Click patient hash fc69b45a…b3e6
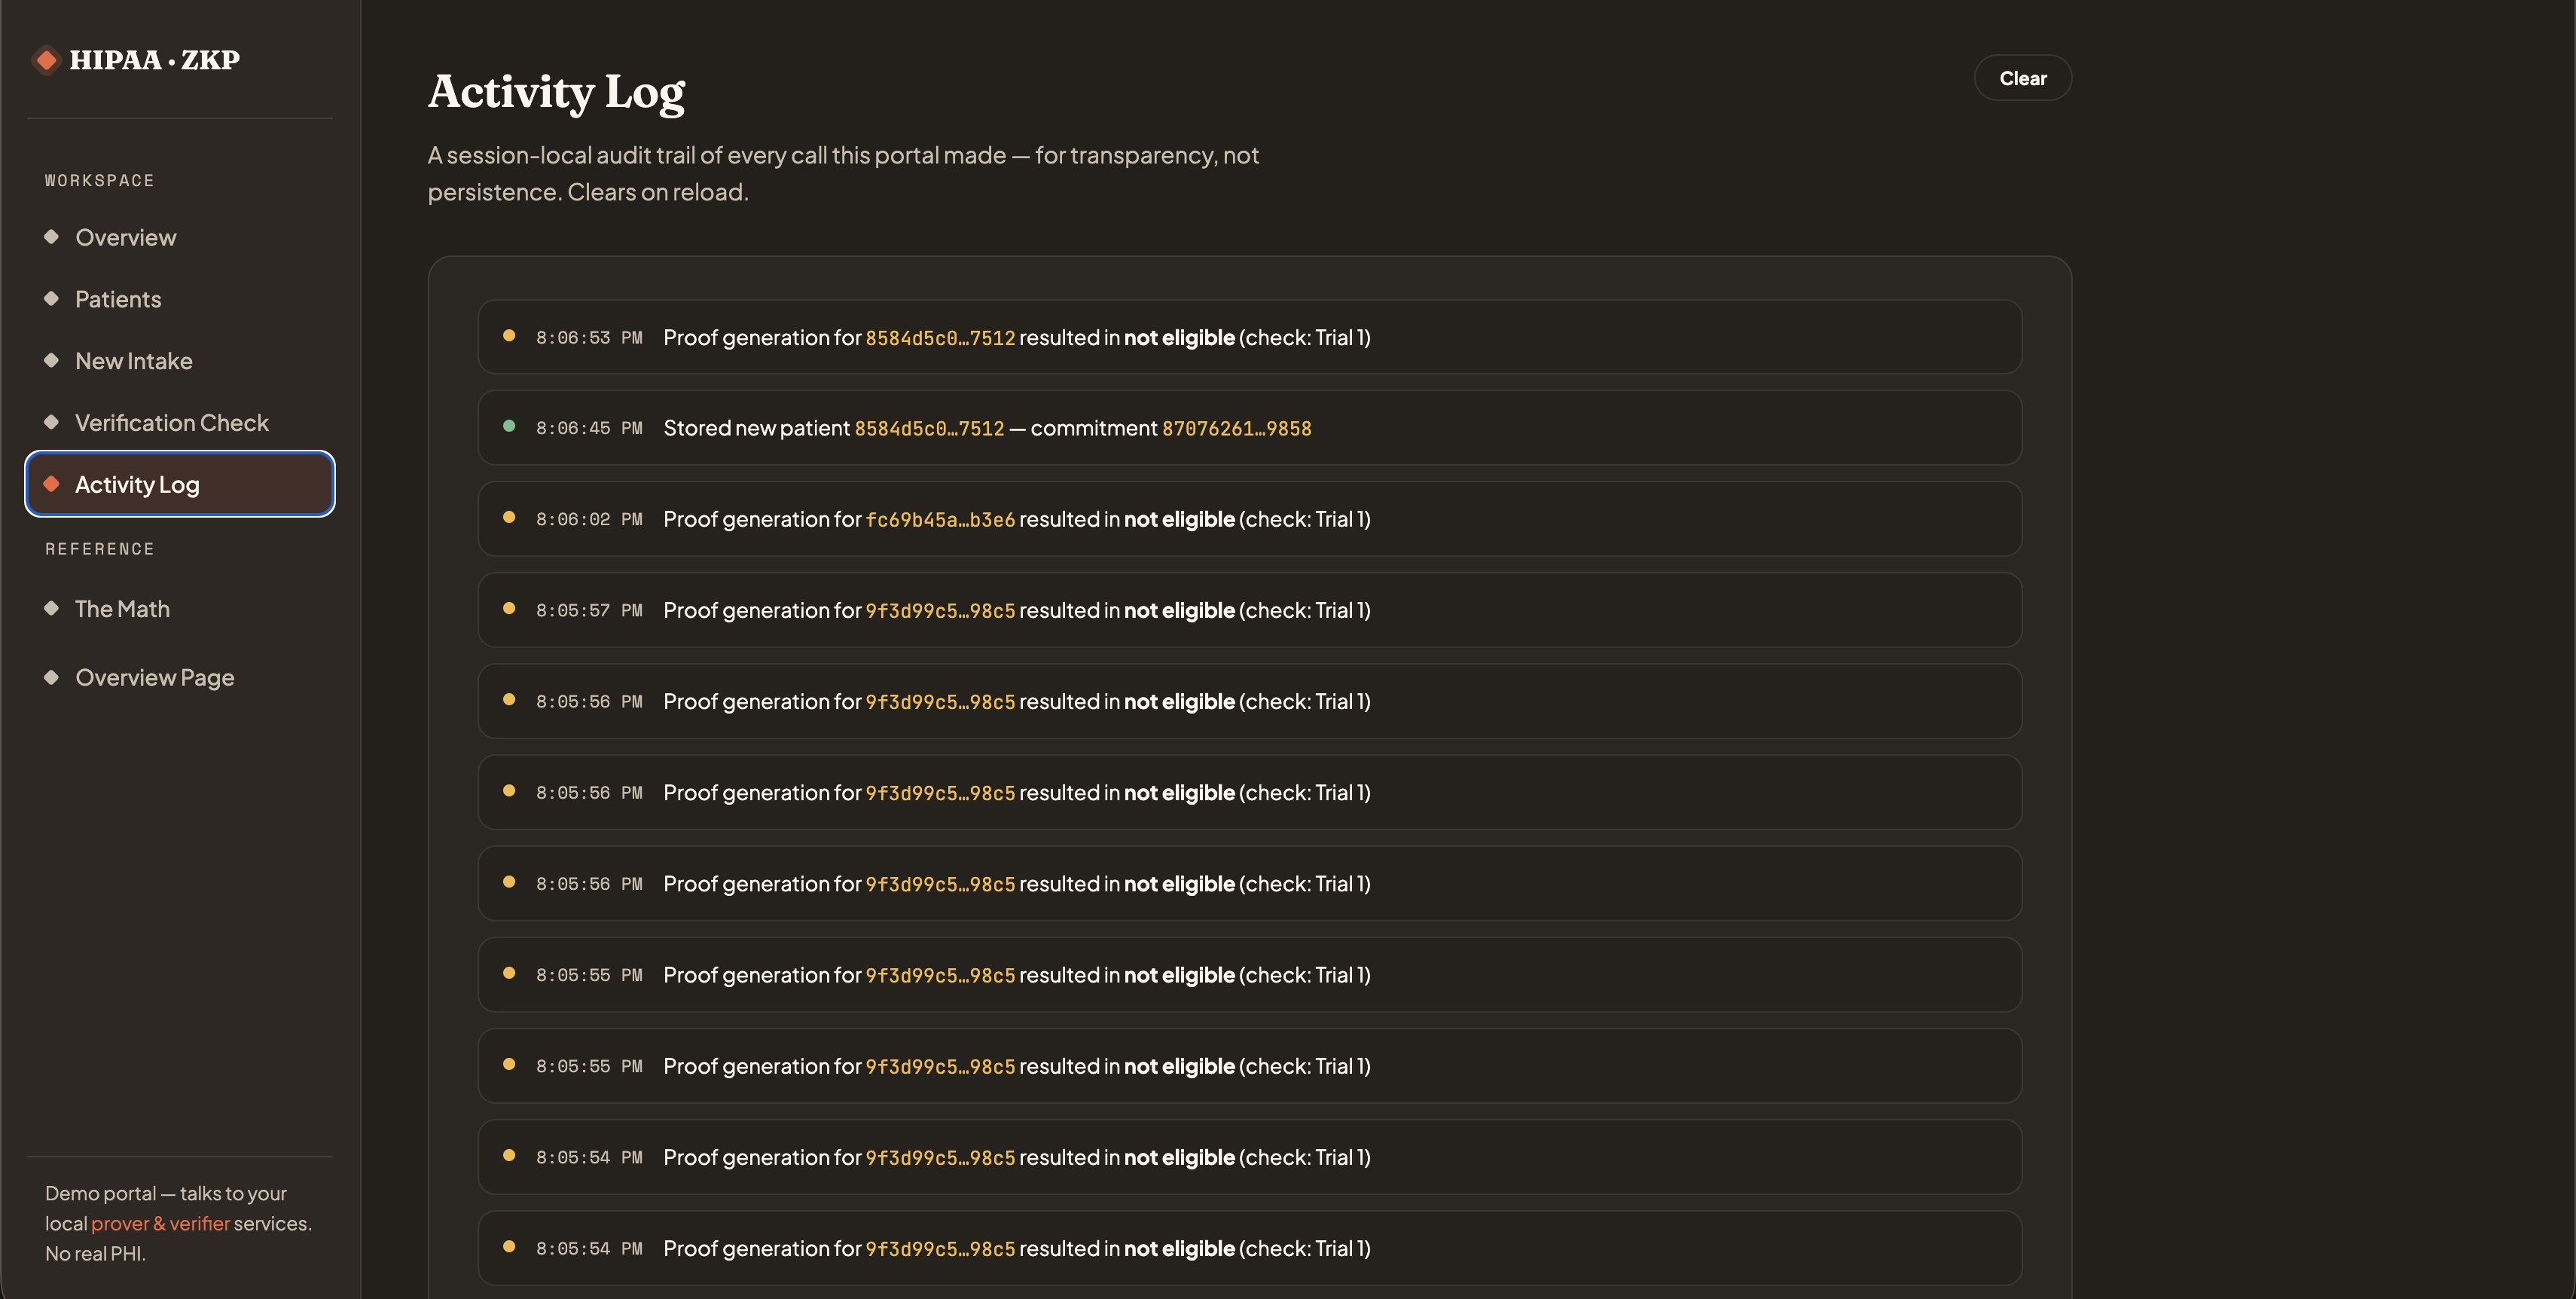The image size is (2576, 1299). coord(940,520)
